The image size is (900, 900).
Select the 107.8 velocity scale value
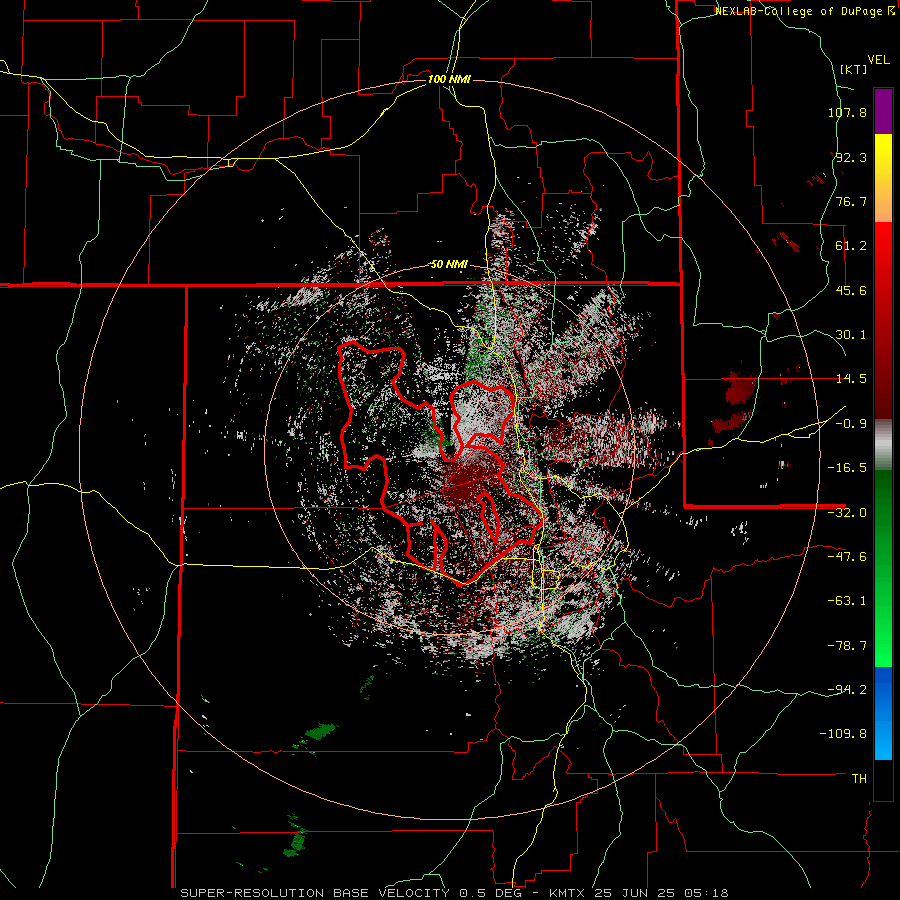click(x=847, y=112)
